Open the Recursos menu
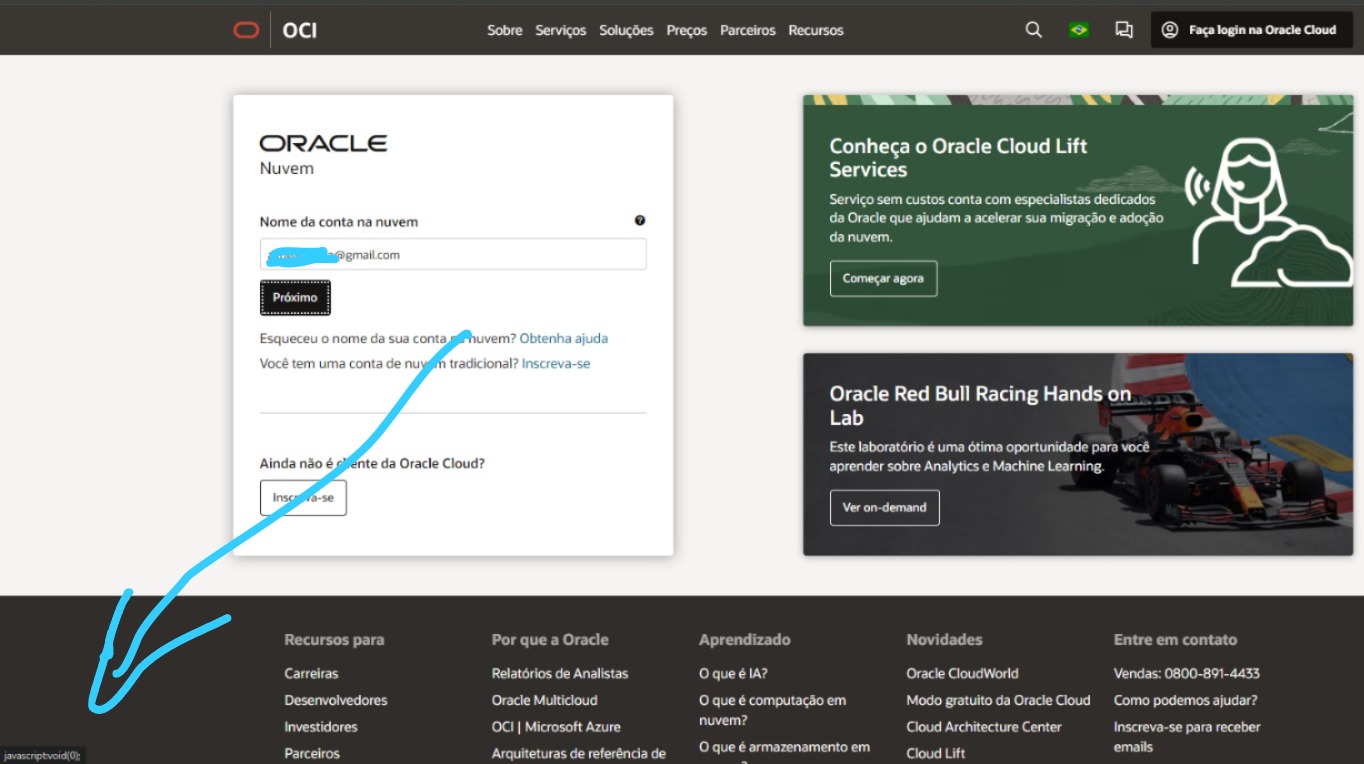The image size is (1364, 764). pos(816,30)
